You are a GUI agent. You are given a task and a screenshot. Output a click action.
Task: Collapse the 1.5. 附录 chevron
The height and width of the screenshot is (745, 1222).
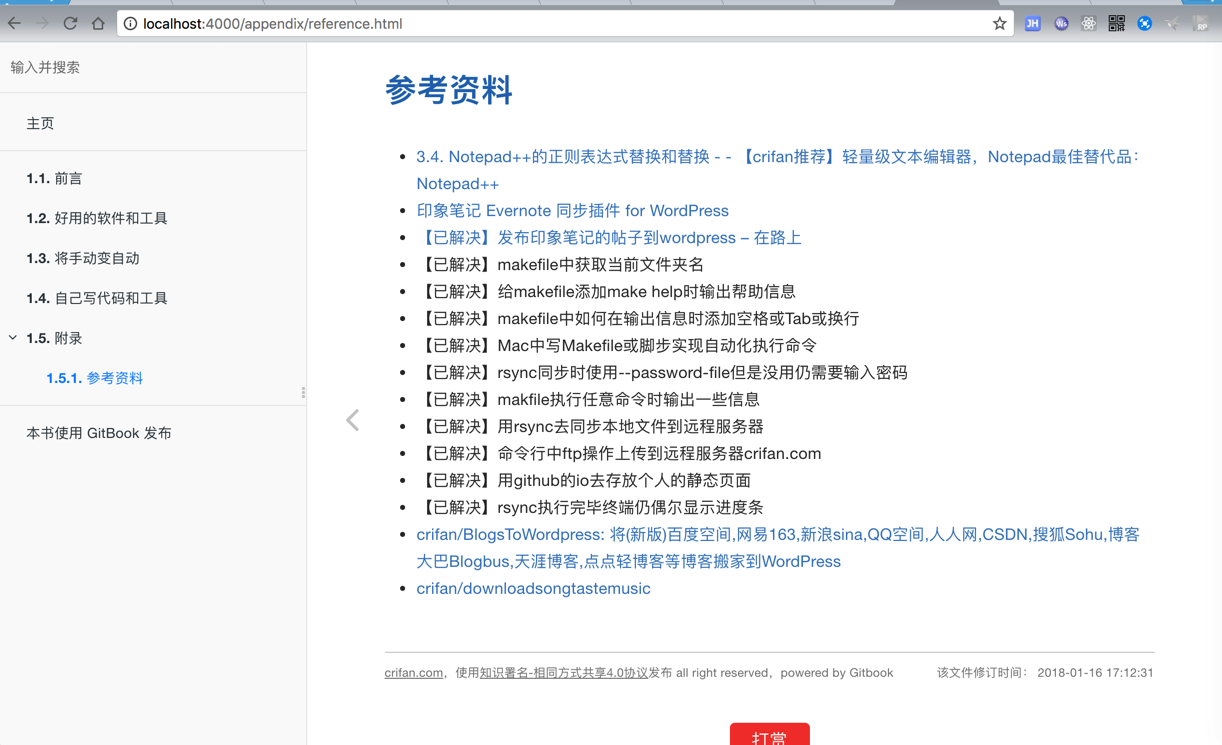click(x=13, y=338)
